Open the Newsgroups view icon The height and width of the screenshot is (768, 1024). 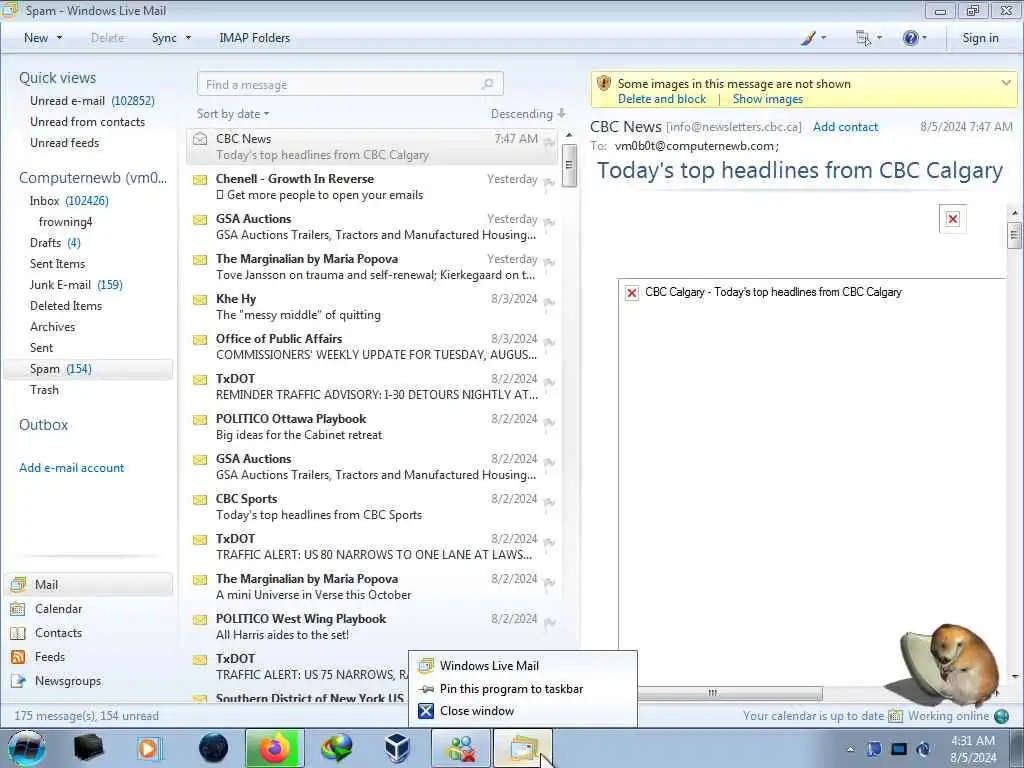(18, 681)
